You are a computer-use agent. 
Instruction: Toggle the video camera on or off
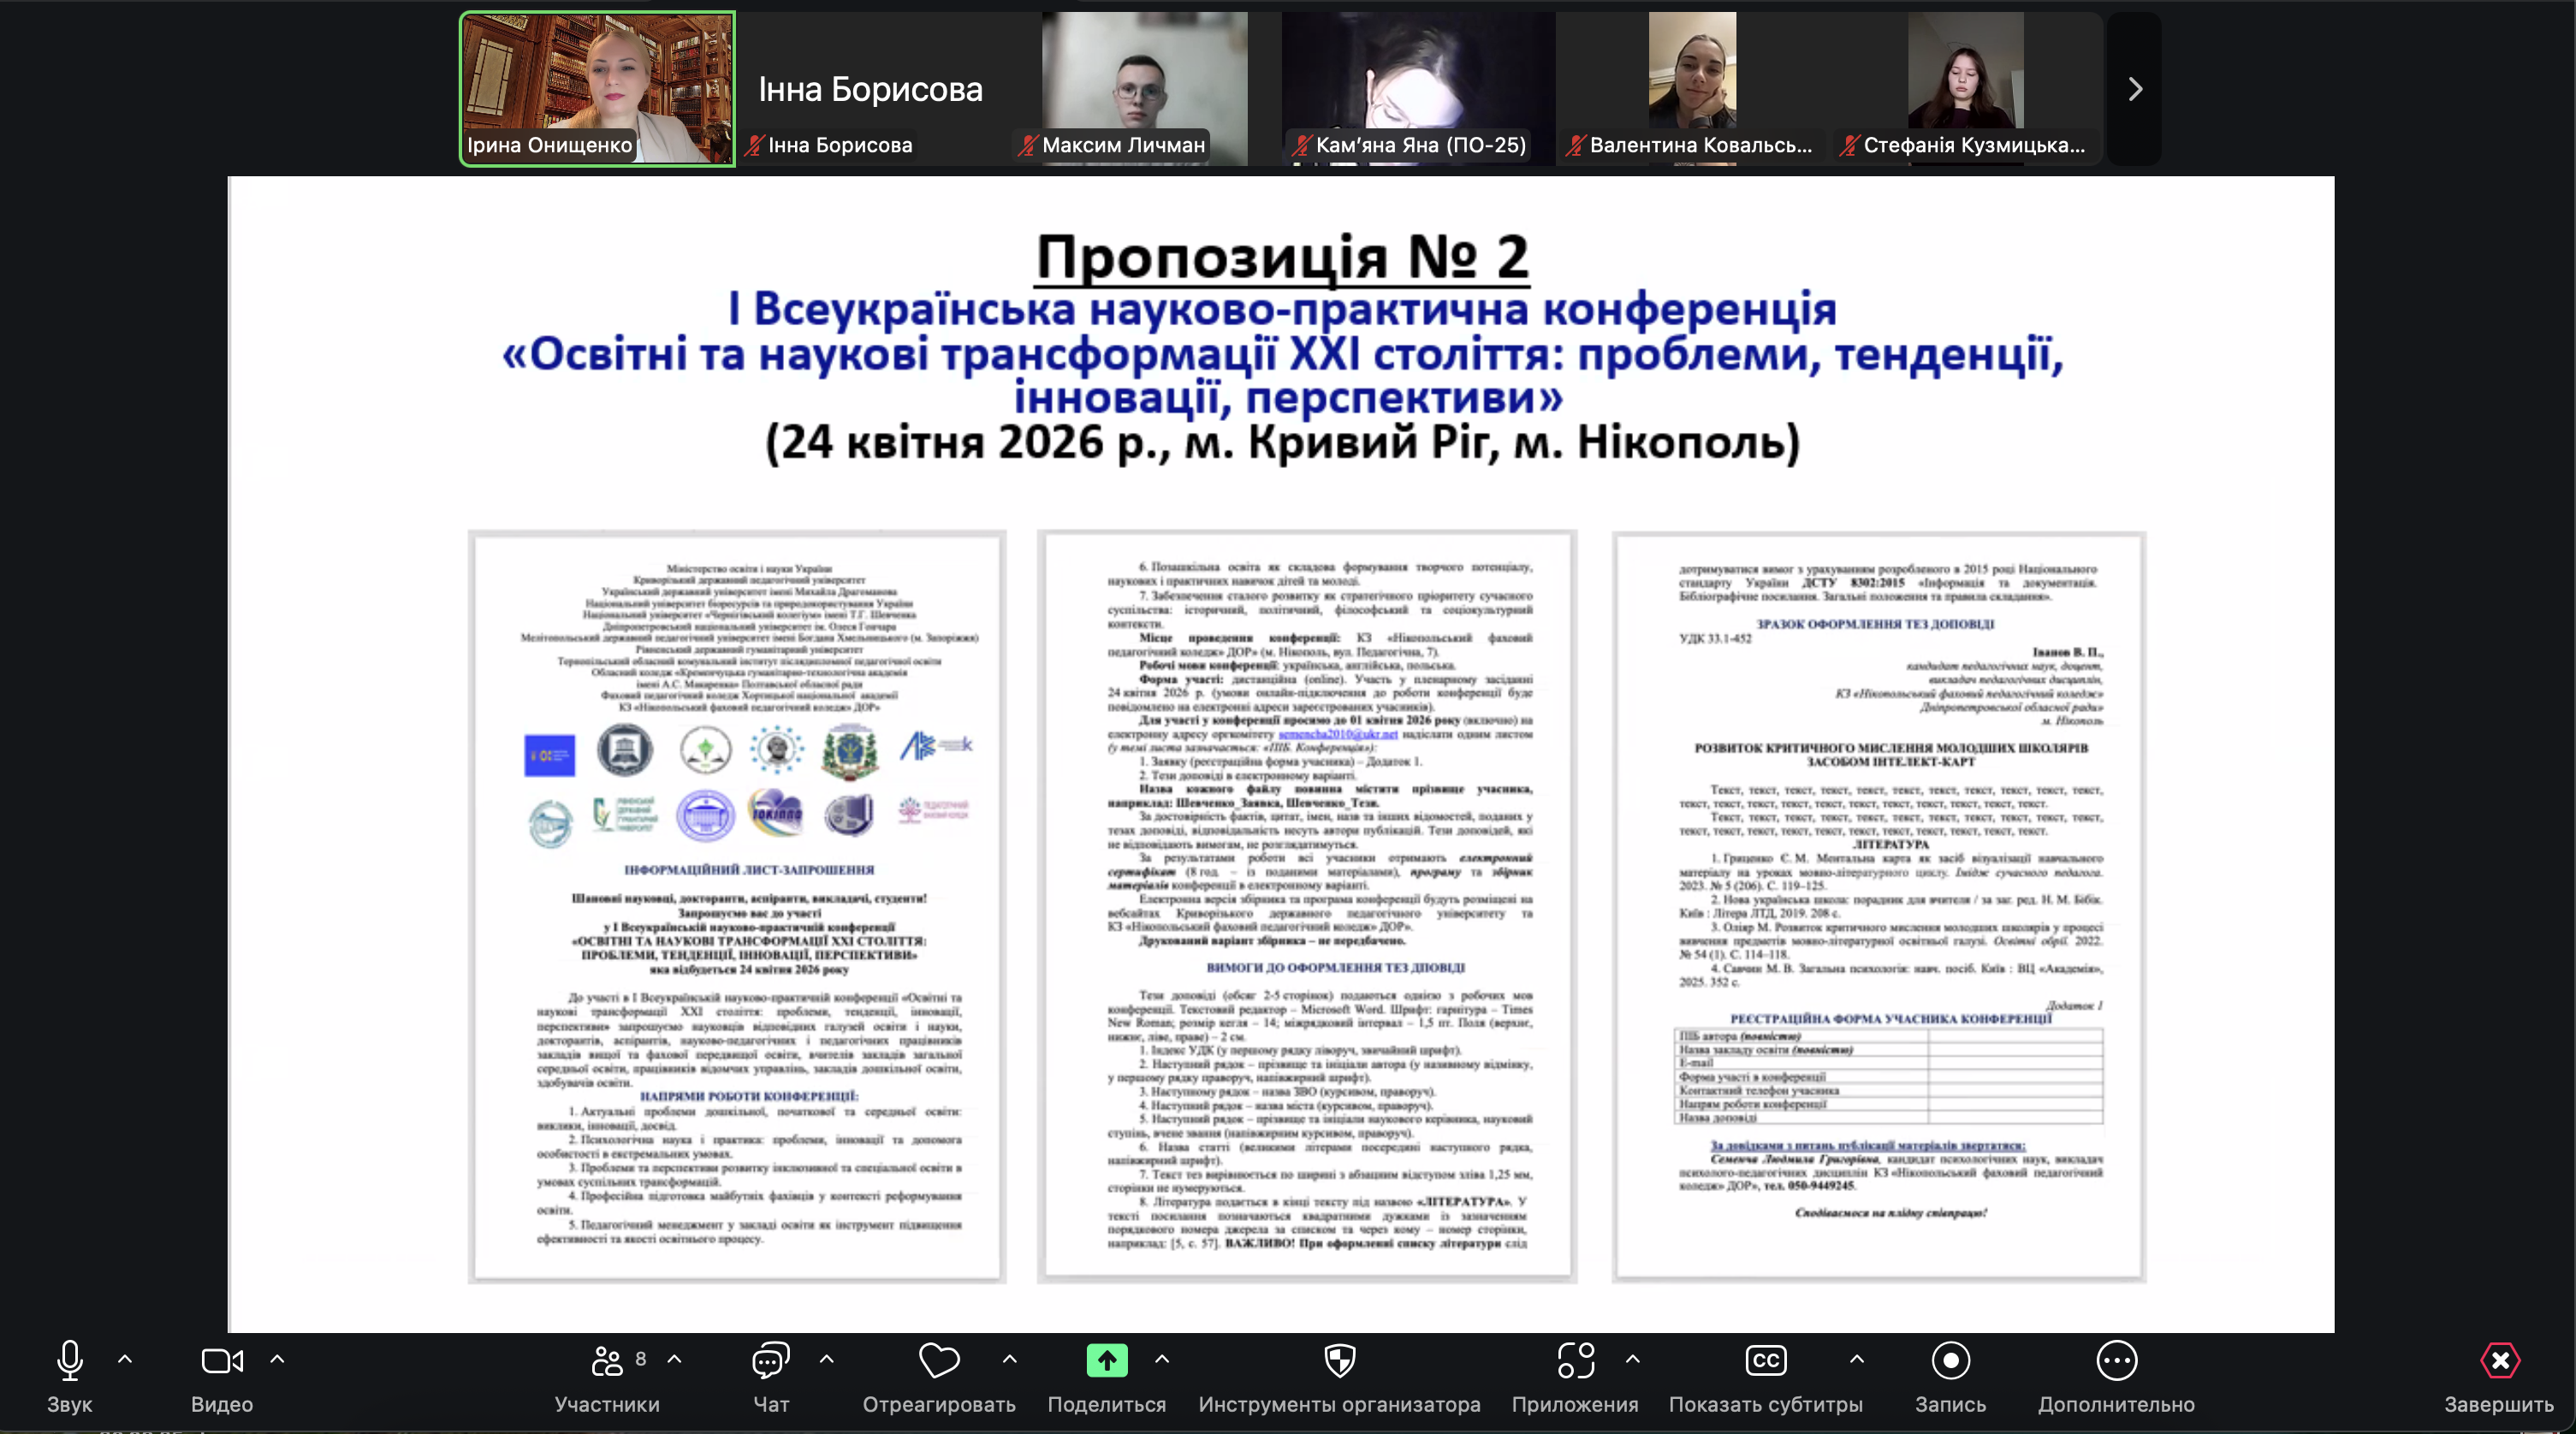(221, 1361)
